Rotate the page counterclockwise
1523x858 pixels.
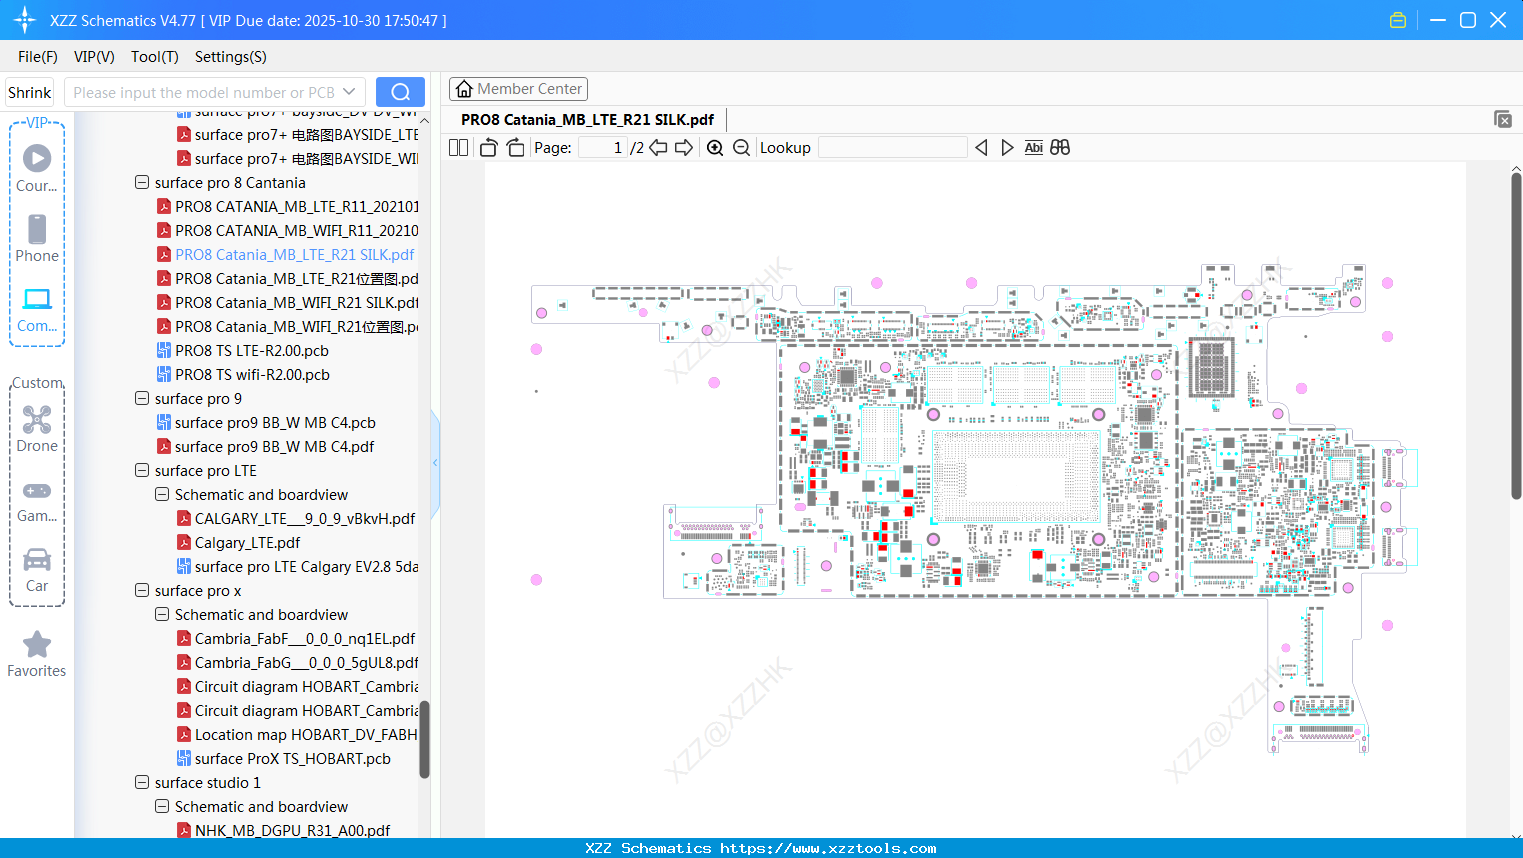click(x=488, y=148)
